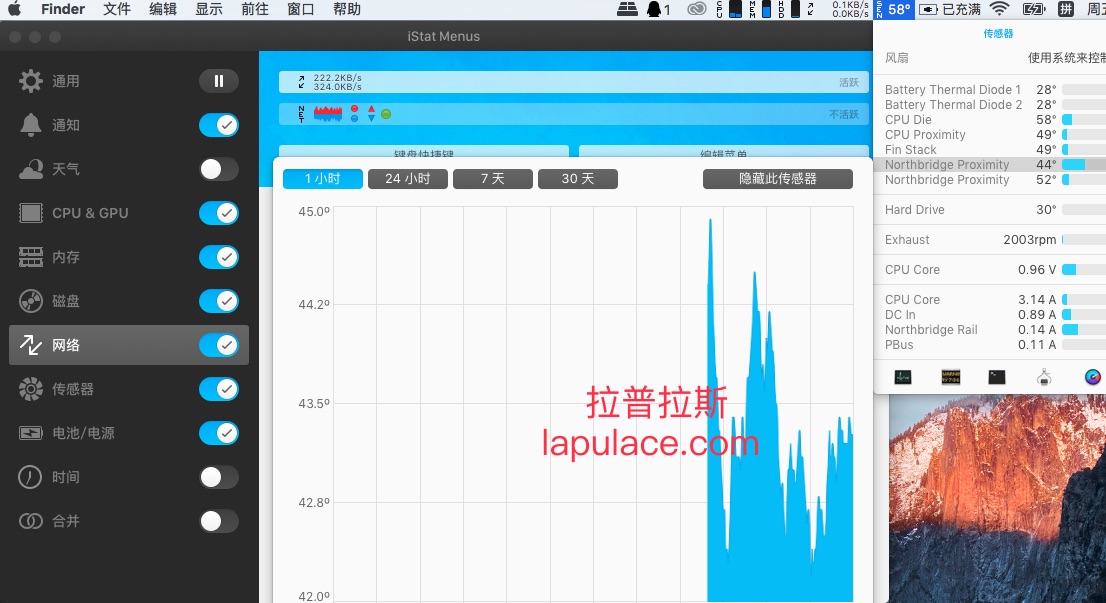Click the Sensors fan icon in sidebar
Image resolution: width=1106 pixels, height=603 pixels.
[30, 389]
